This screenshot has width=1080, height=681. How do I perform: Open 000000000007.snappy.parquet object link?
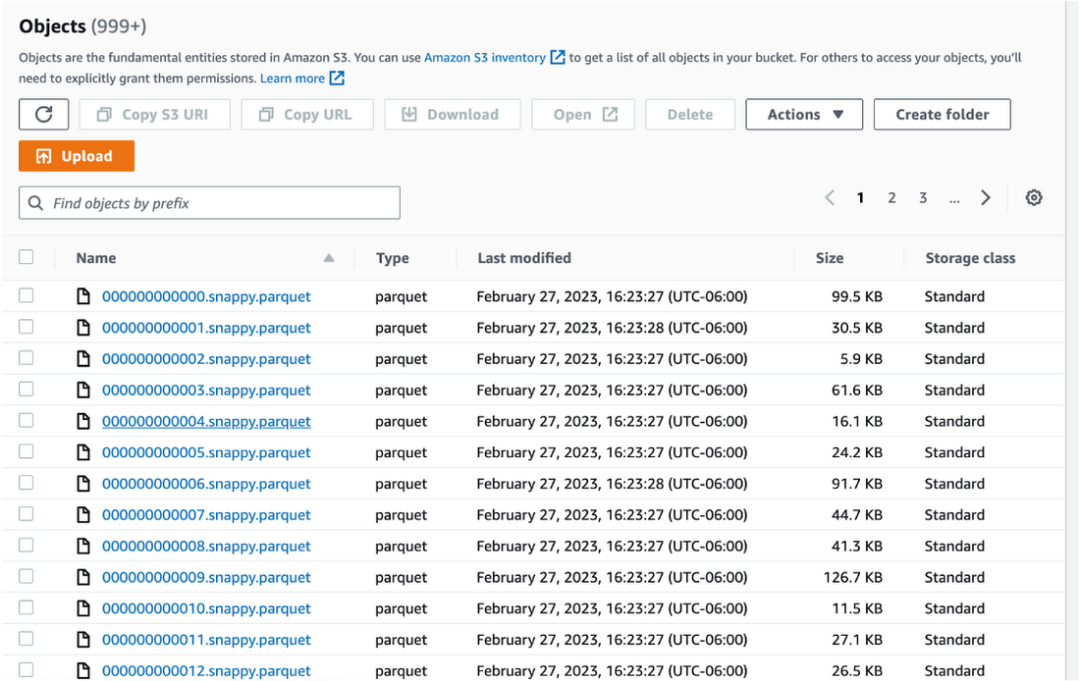pos(206,515)
